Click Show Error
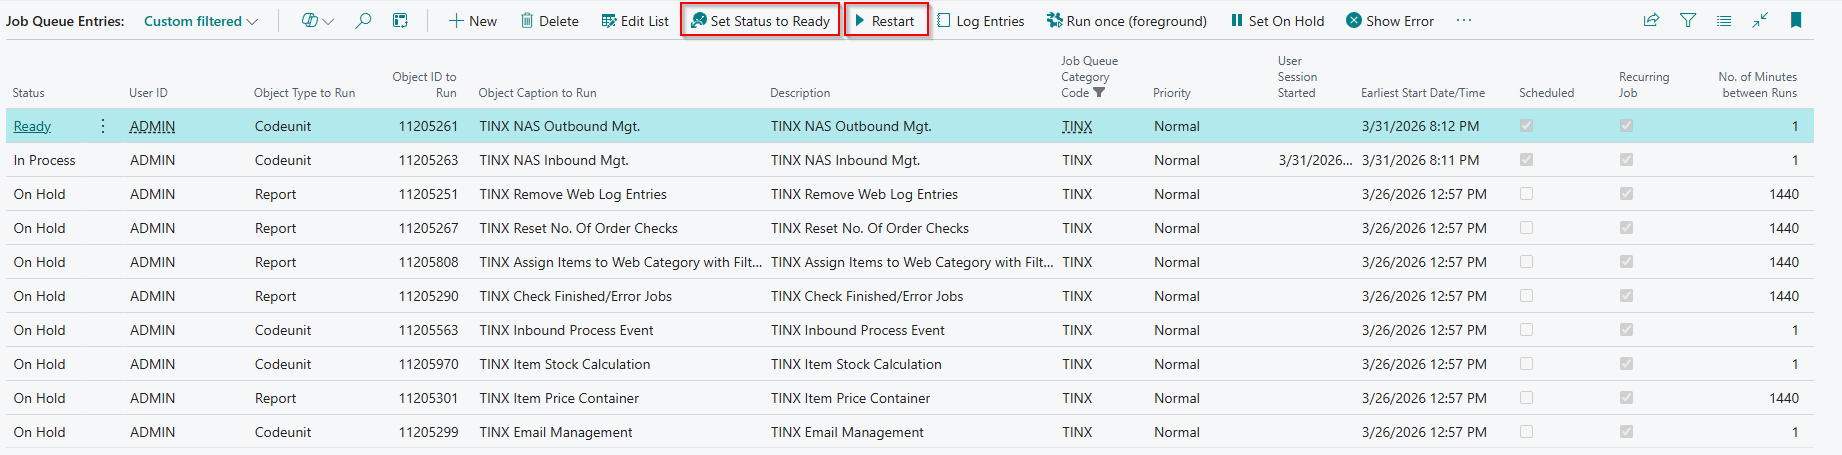The image size is (1842, 455). (1390, 21)
